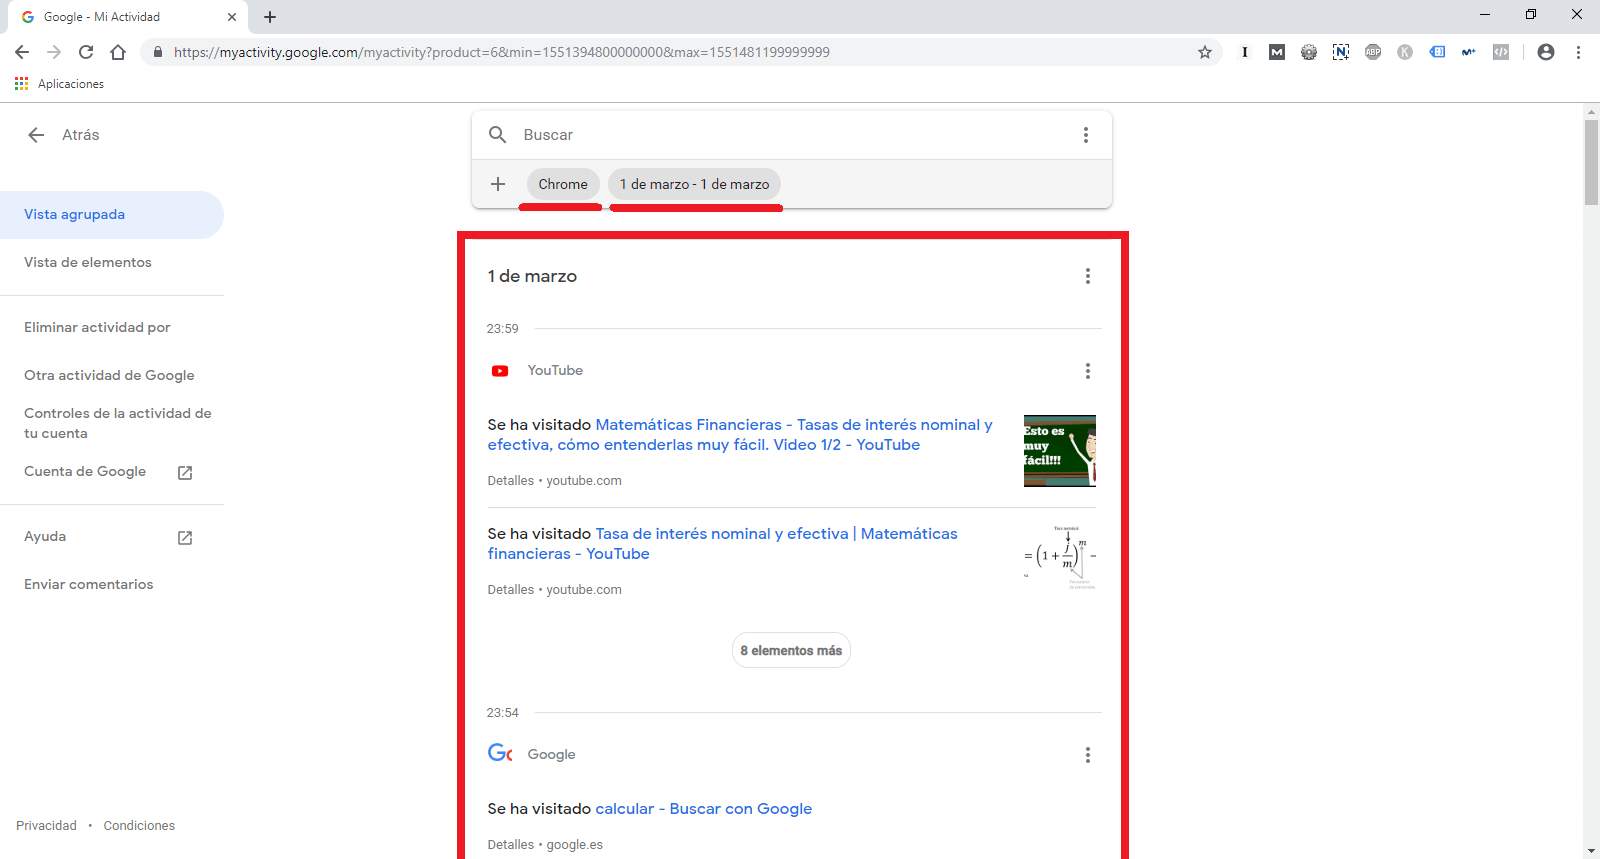Click the Chrome filter chip
The width and height of the screenshot is (1600, 859).
(x=563, y=184)
